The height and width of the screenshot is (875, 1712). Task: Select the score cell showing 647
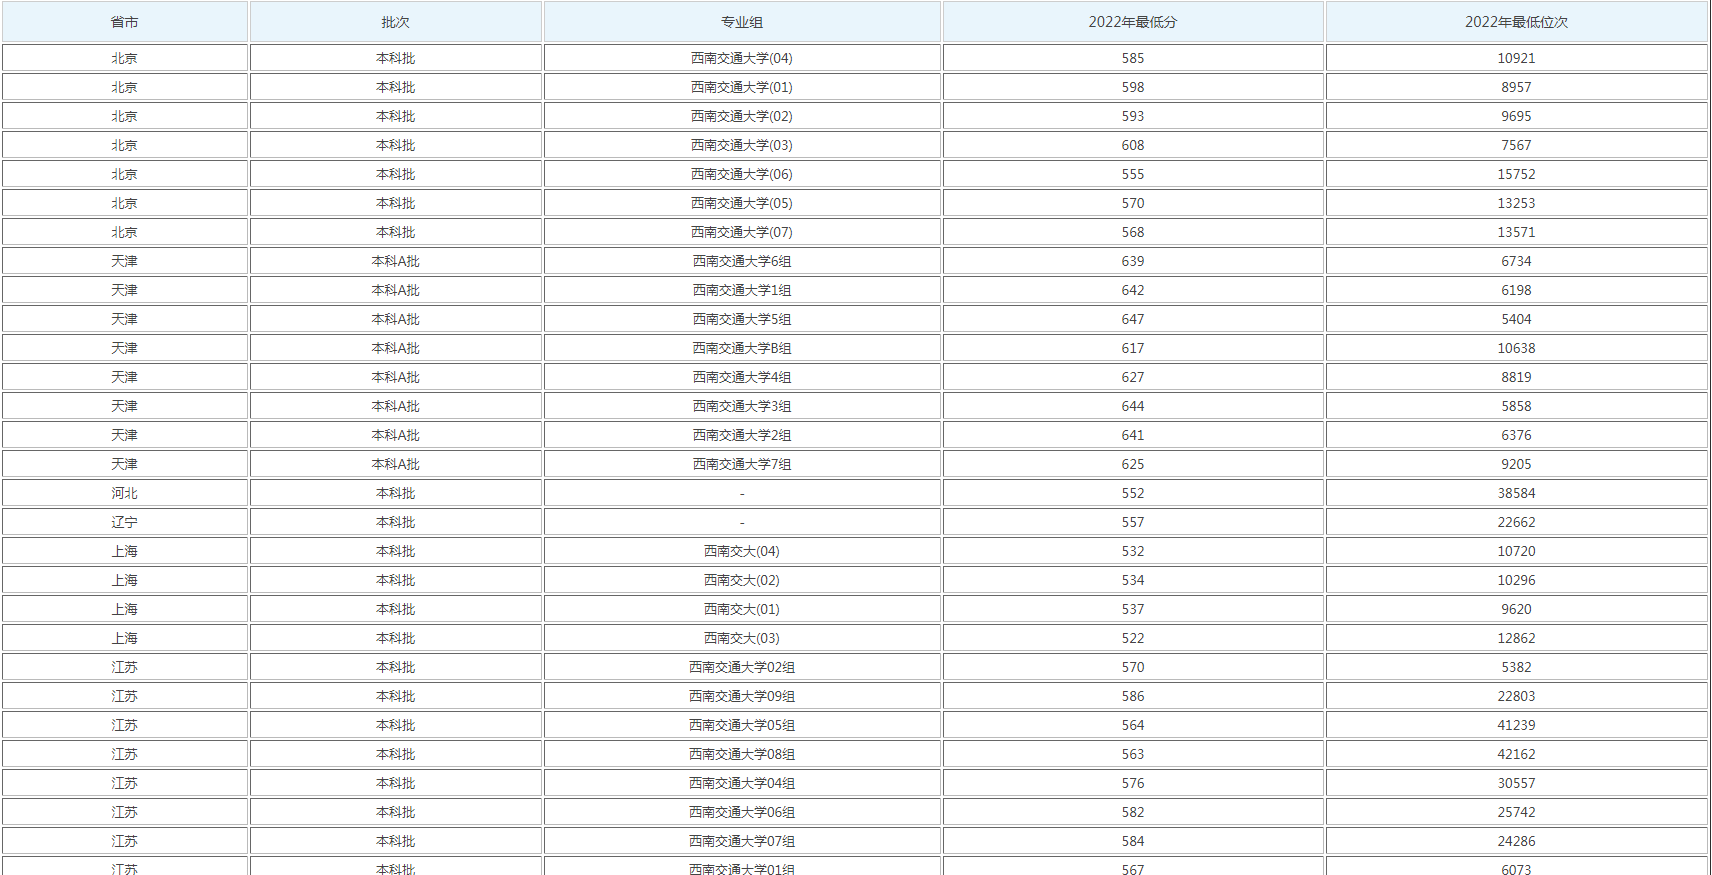(x=1132, y=319)
